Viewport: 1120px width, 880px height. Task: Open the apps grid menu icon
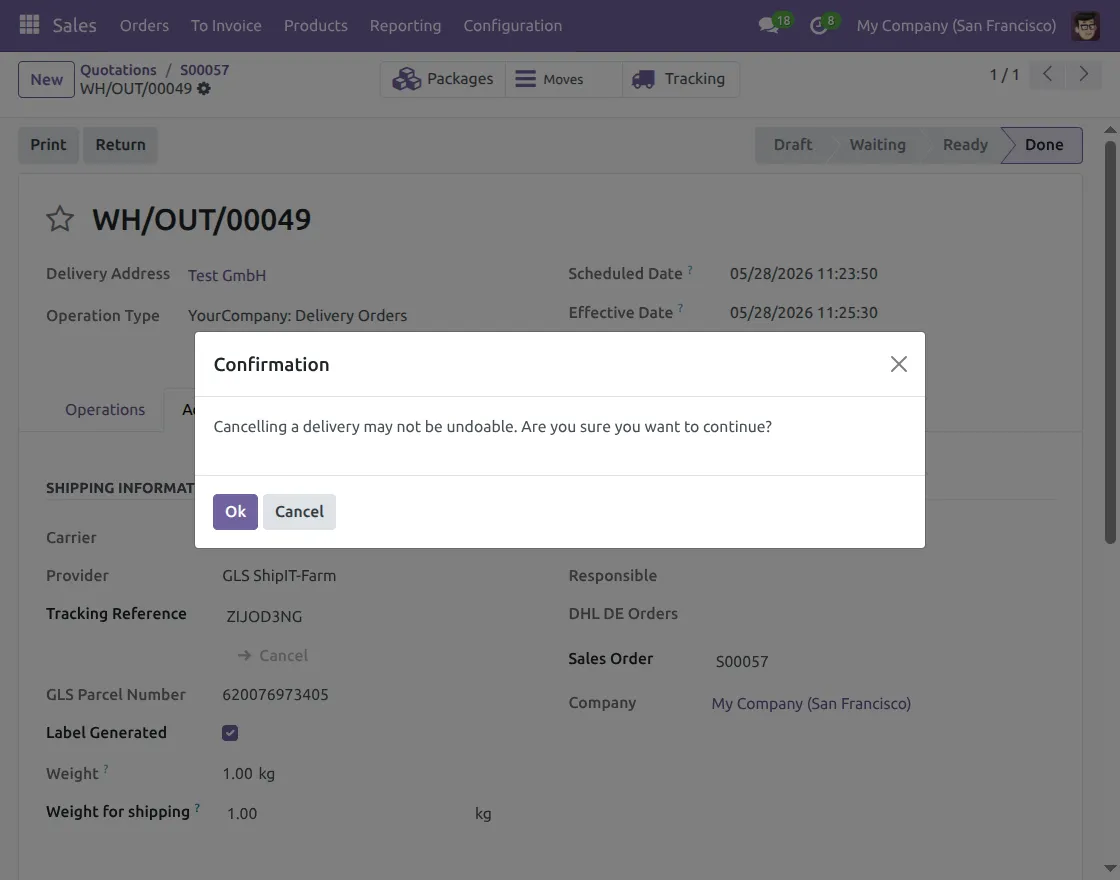(x=29, y=25)
